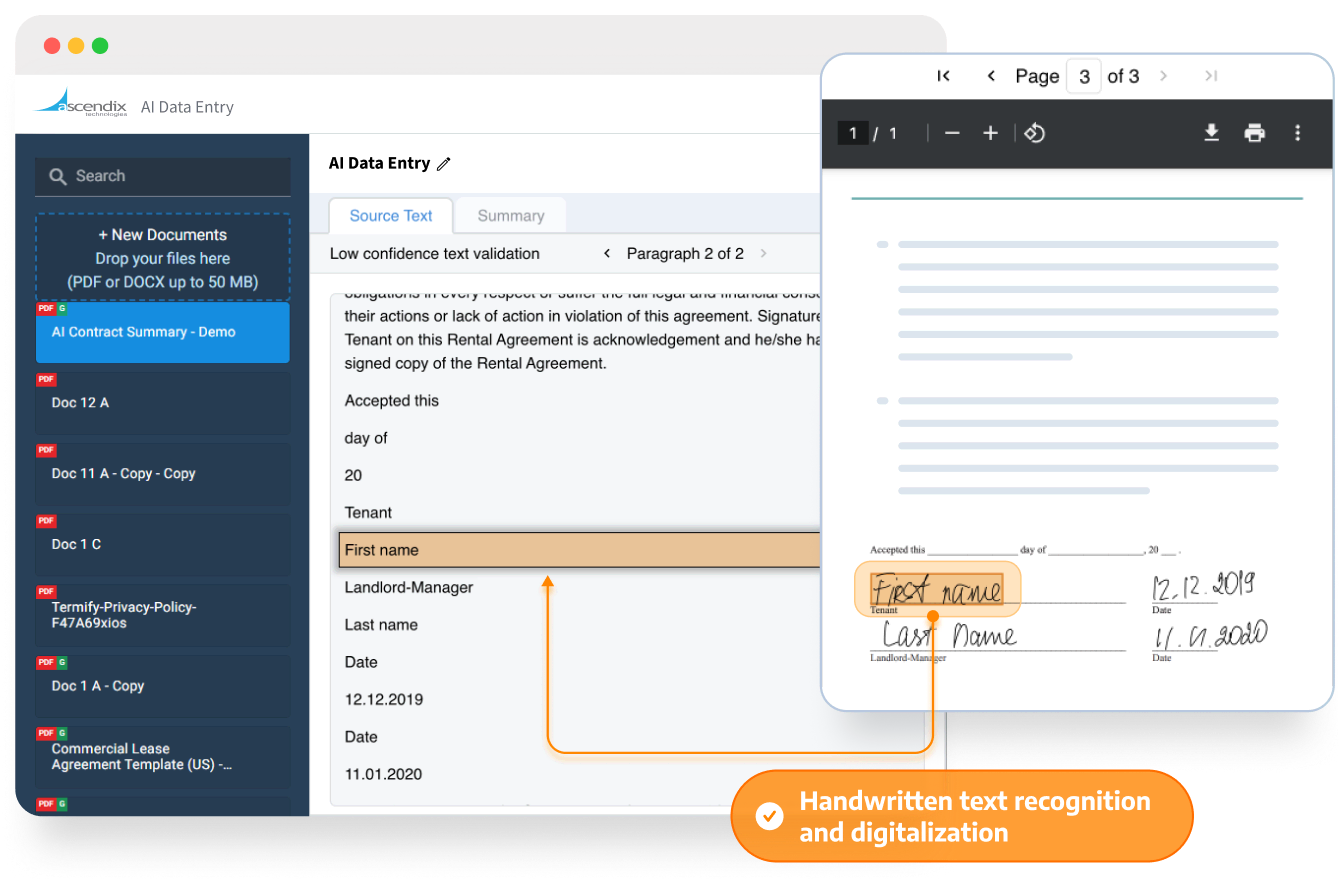Click the pencil edit icon beside AI Data Entry
Screen dimensions: 1339x879
444,164
